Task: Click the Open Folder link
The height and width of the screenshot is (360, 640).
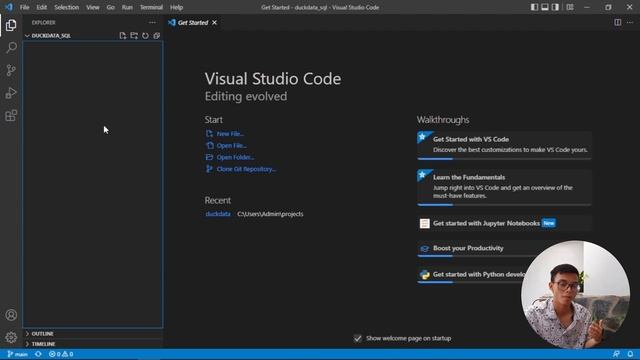Action: [230, 158]
